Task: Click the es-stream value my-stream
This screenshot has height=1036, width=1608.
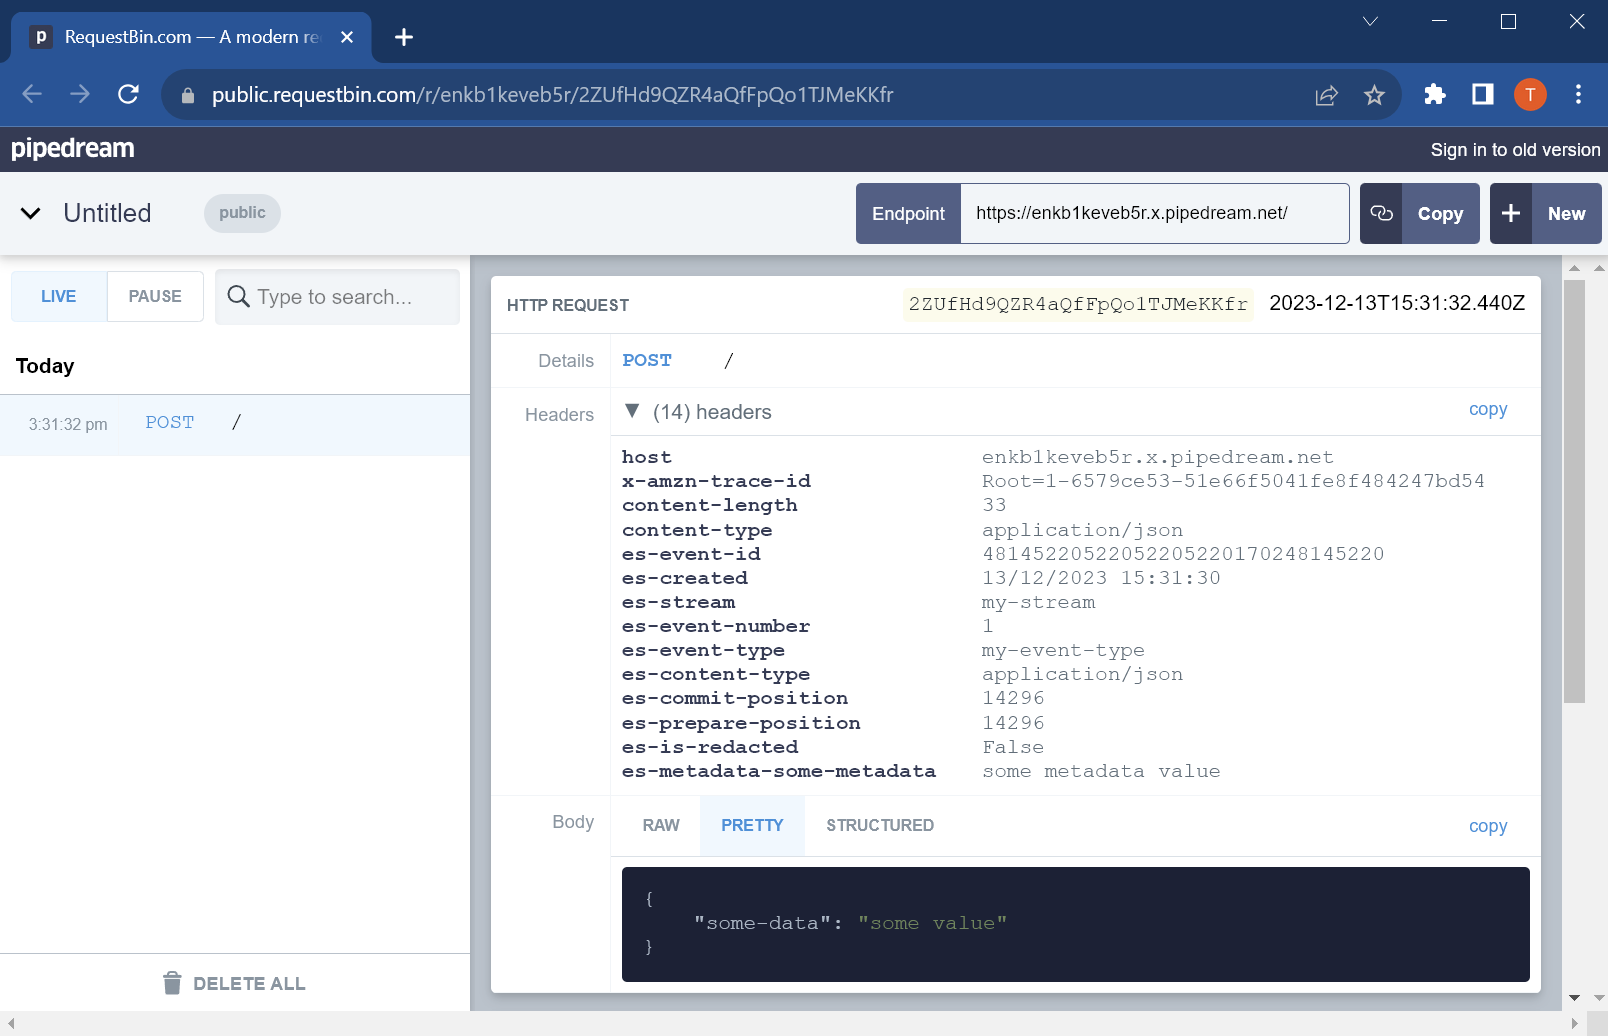Action: (1038, 602)
